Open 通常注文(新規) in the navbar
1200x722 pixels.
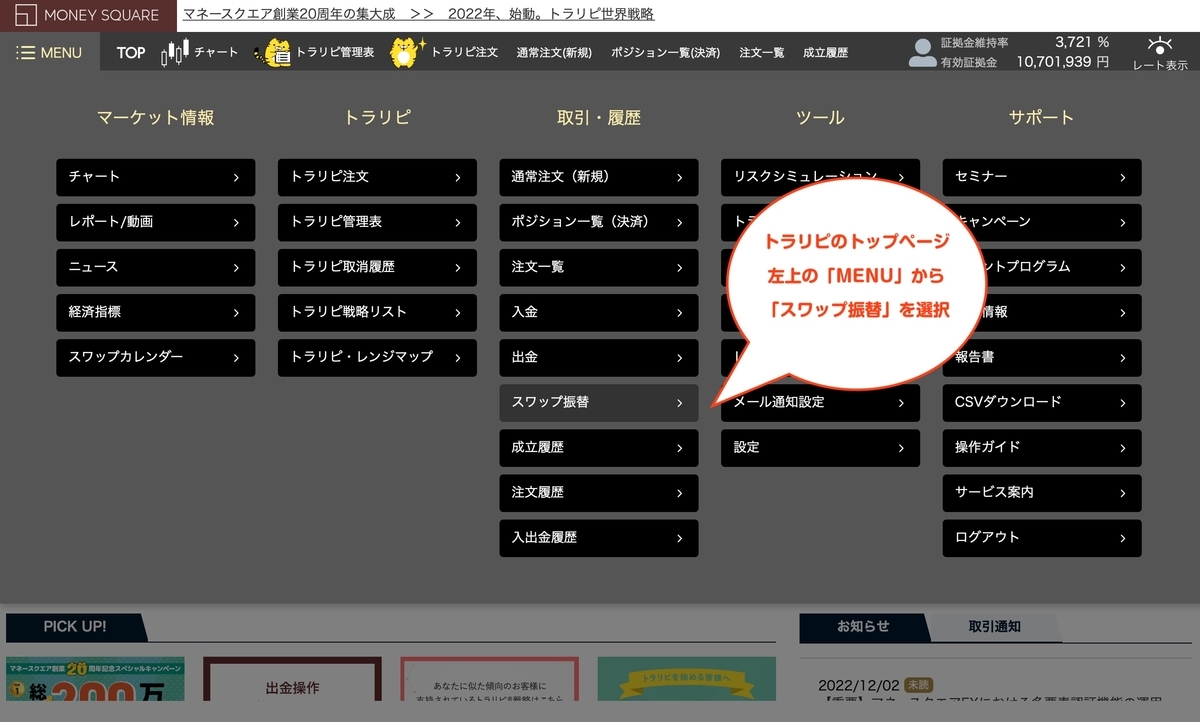click(555, 53)
